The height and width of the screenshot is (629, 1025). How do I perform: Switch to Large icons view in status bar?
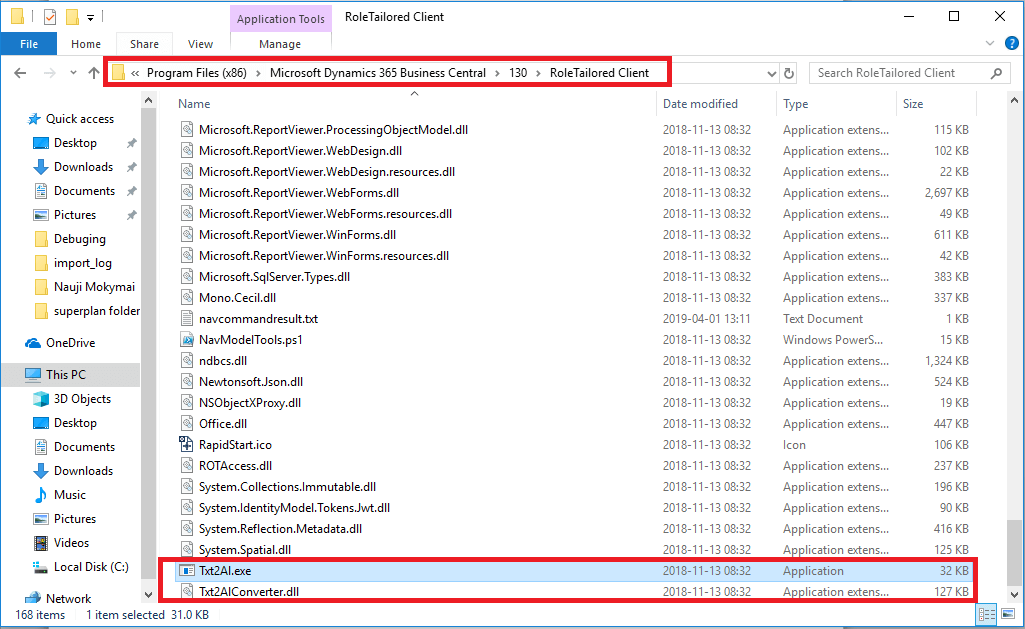[1007, 615]
